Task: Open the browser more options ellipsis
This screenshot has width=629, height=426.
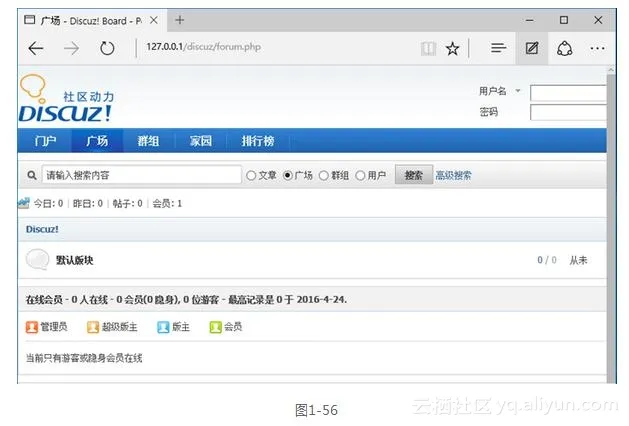Action: (597, 49)
